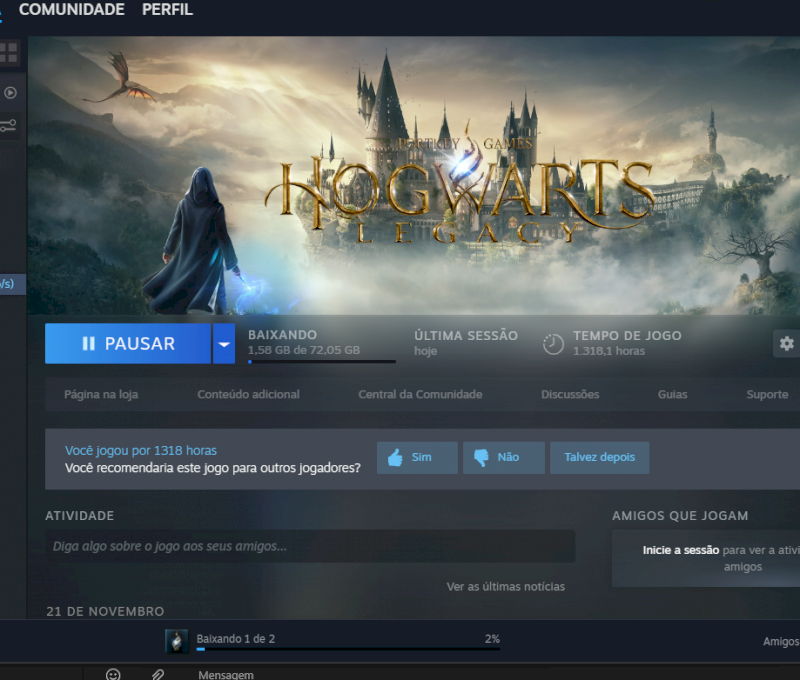Expand the dropdown arrow beside PAUSAR
800x680 pixels.
(224, 343)
